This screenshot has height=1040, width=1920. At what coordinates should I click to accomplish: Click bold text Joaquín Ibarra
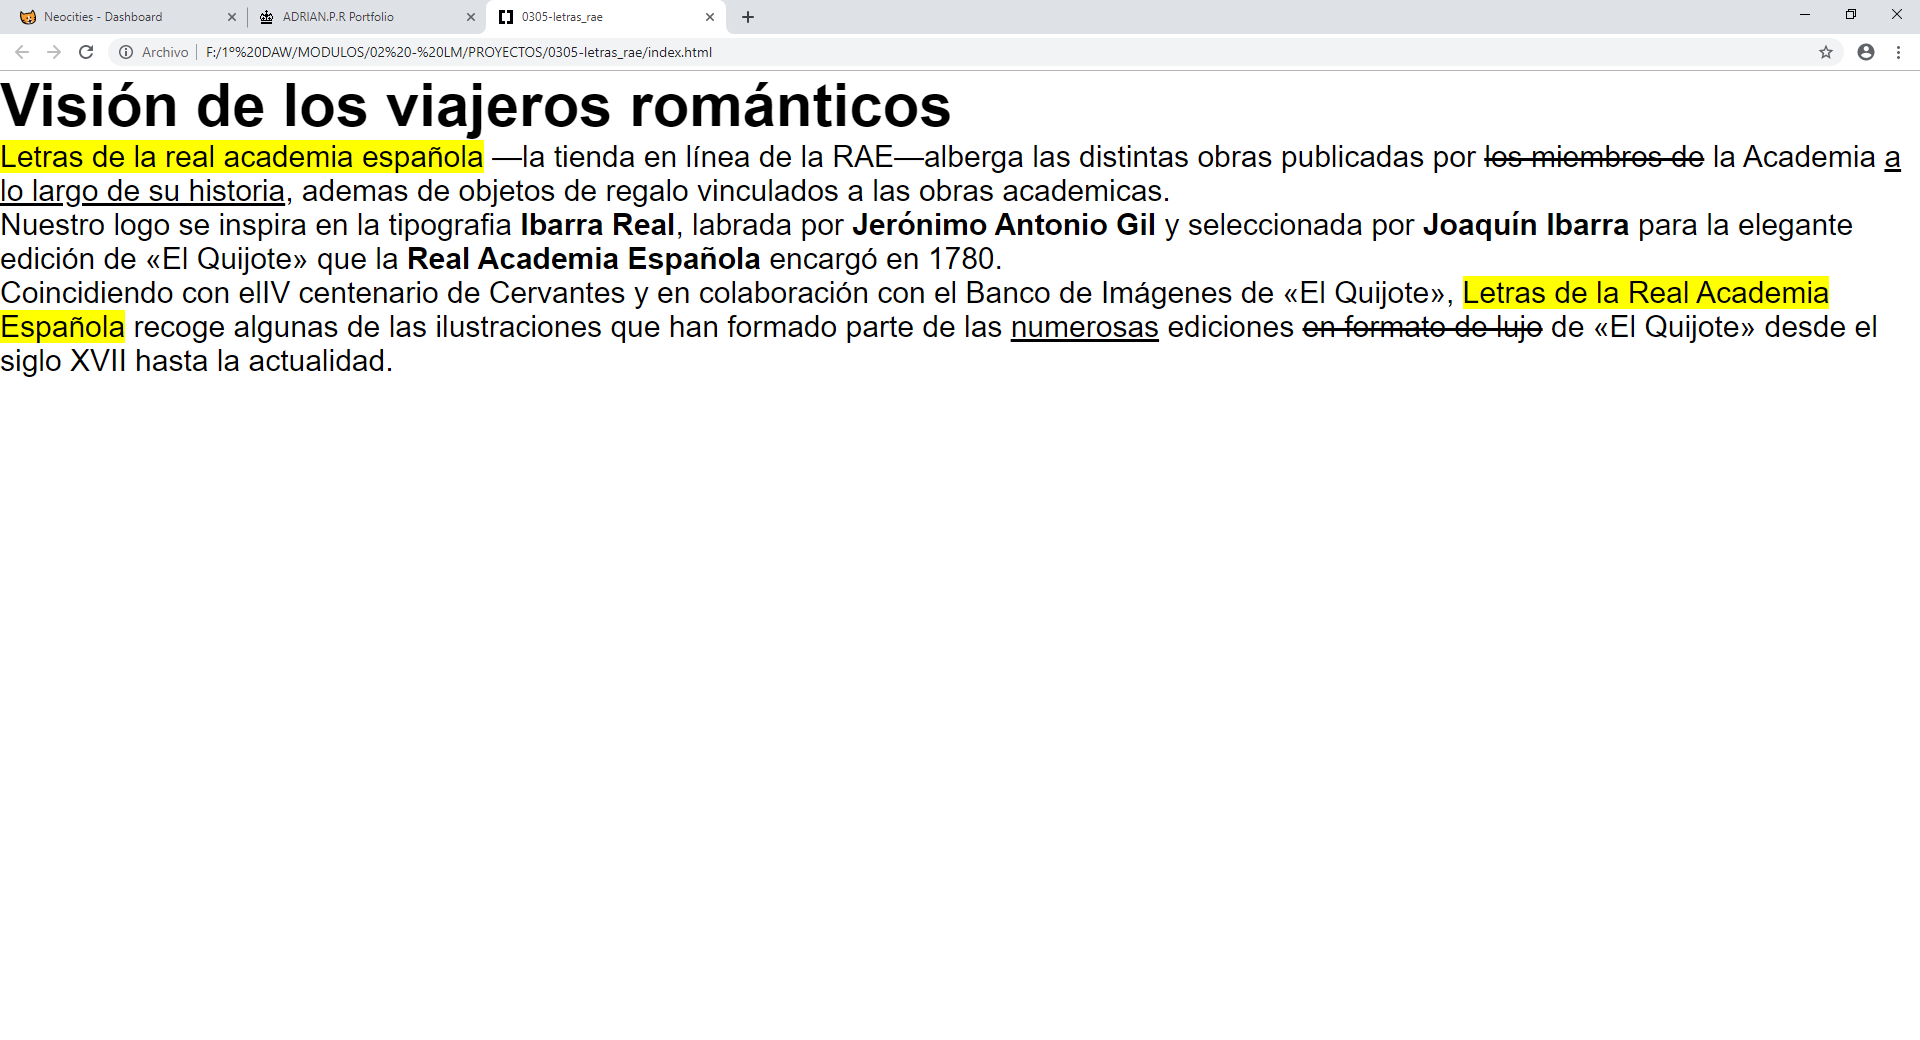1526,225
